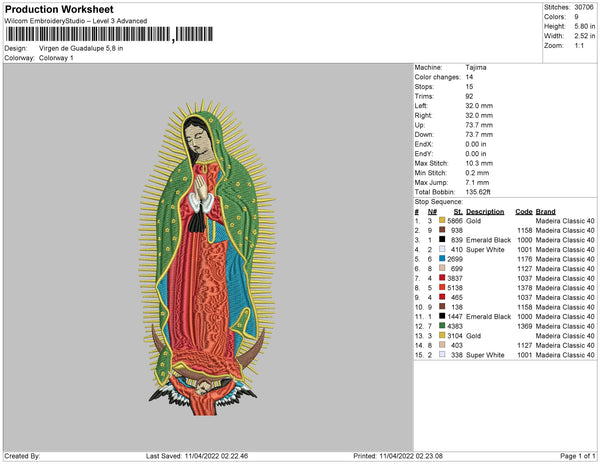Image resolution: width=600 pixels, height=464 pixels.
Task: Click the Production Worksheet title
Action: [59, 10]
